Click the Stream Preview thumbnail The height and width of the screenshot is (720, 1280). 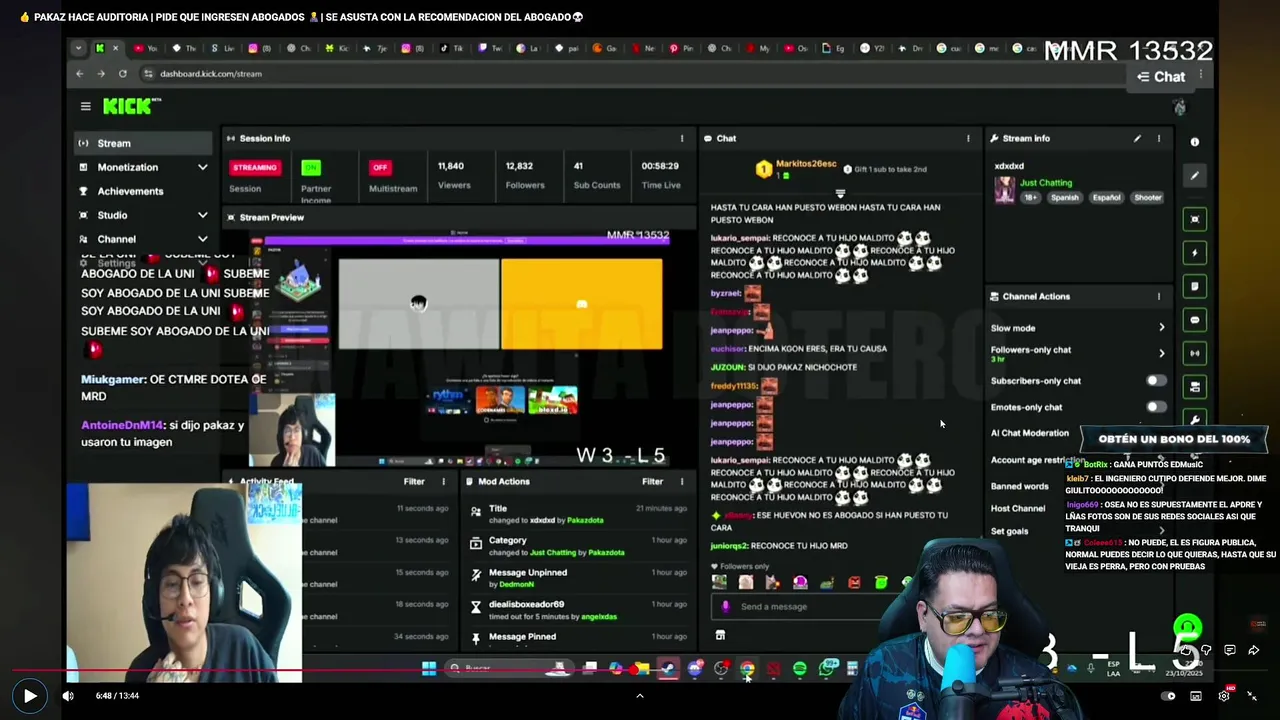[x=457, y=349]
